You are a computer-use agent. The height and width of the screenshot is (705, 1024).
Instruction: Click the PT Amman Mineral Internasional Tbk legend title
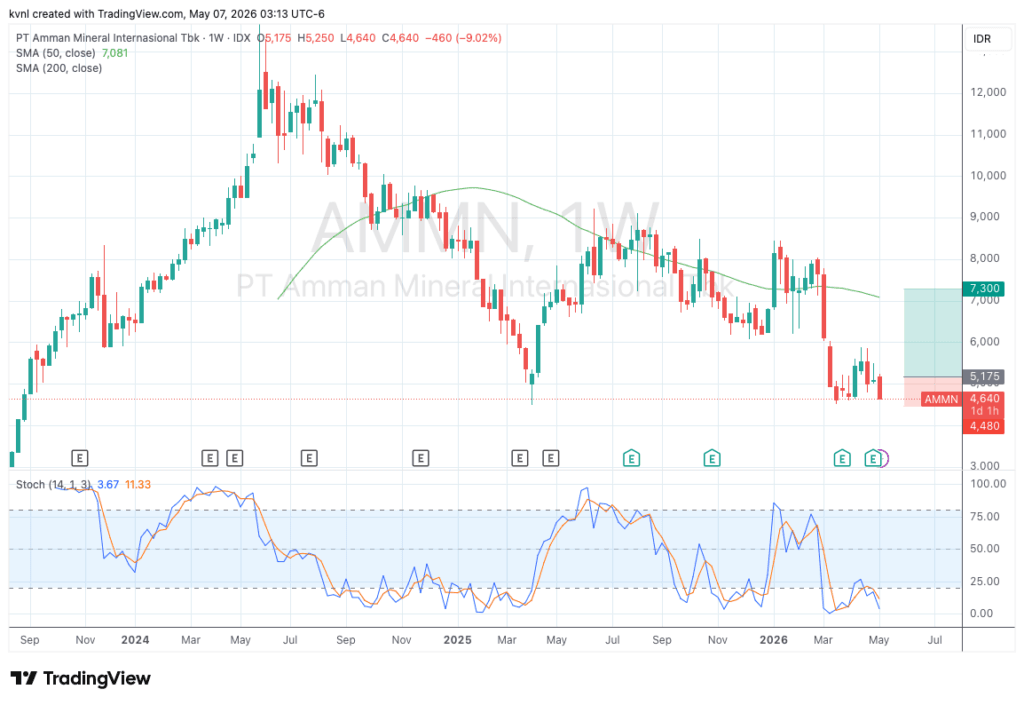(x=108, y=38)
